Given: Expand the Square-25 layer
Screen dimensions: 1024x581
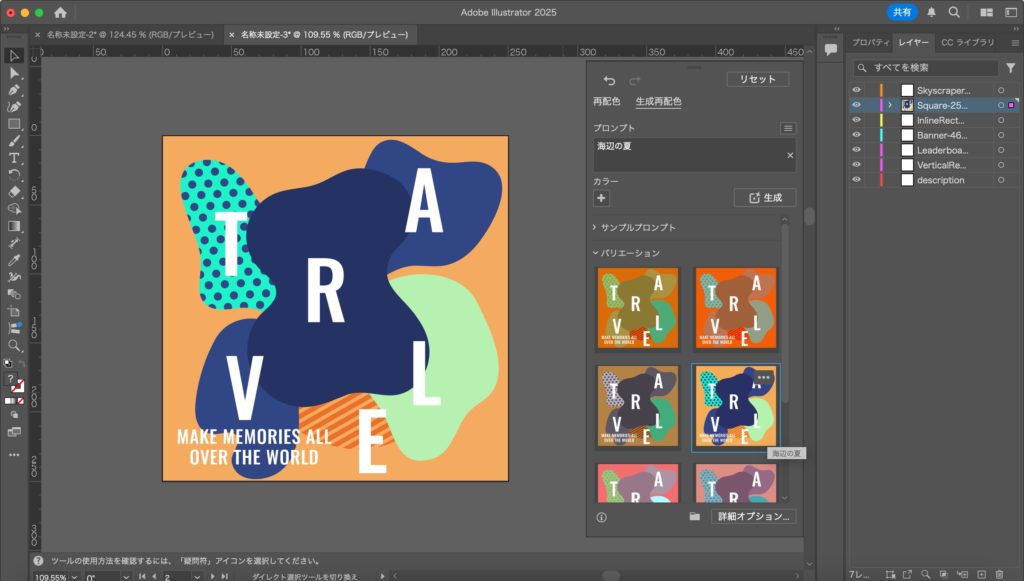Looking at the screenshot, I should click(x=889, y=105).
